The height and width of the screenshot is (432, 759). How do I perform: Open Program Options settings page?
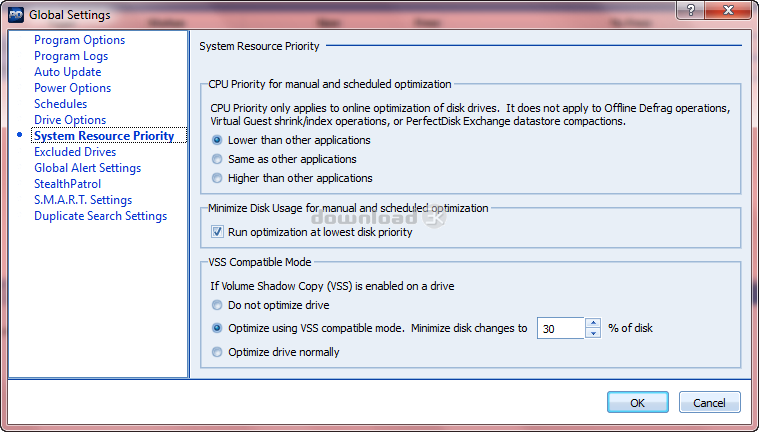(x=80, y=40)
